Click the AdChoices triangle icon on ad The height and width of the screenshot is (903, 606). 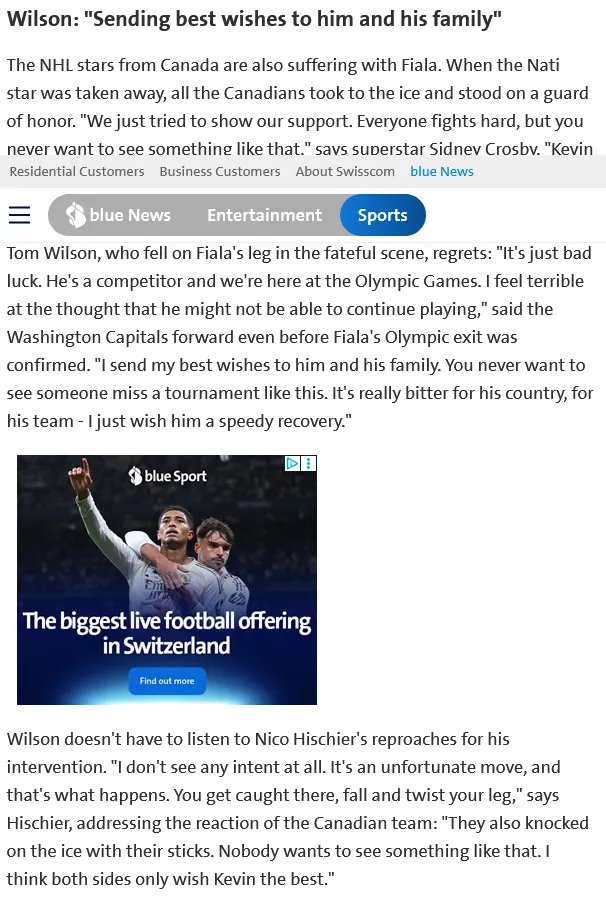click(293, 463)
